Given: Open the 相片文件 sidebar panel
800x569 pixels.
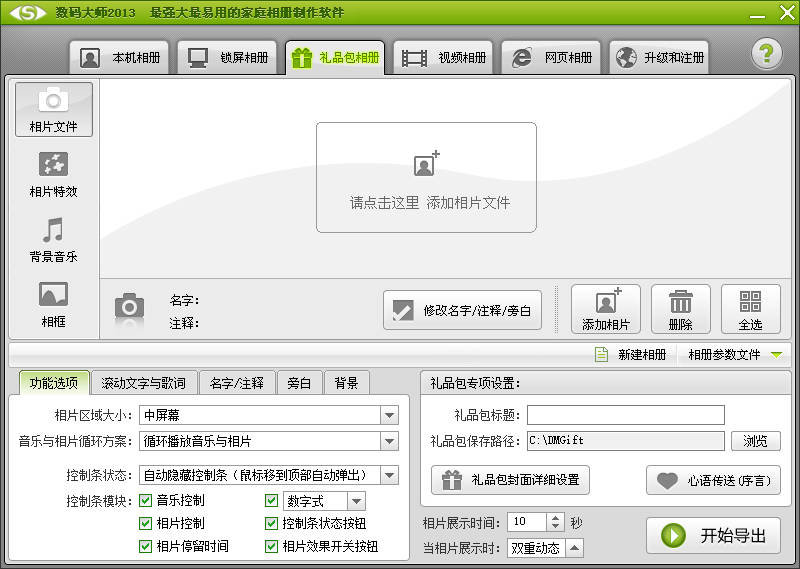Looking at the screenshot, I should (x=54, y=109).
